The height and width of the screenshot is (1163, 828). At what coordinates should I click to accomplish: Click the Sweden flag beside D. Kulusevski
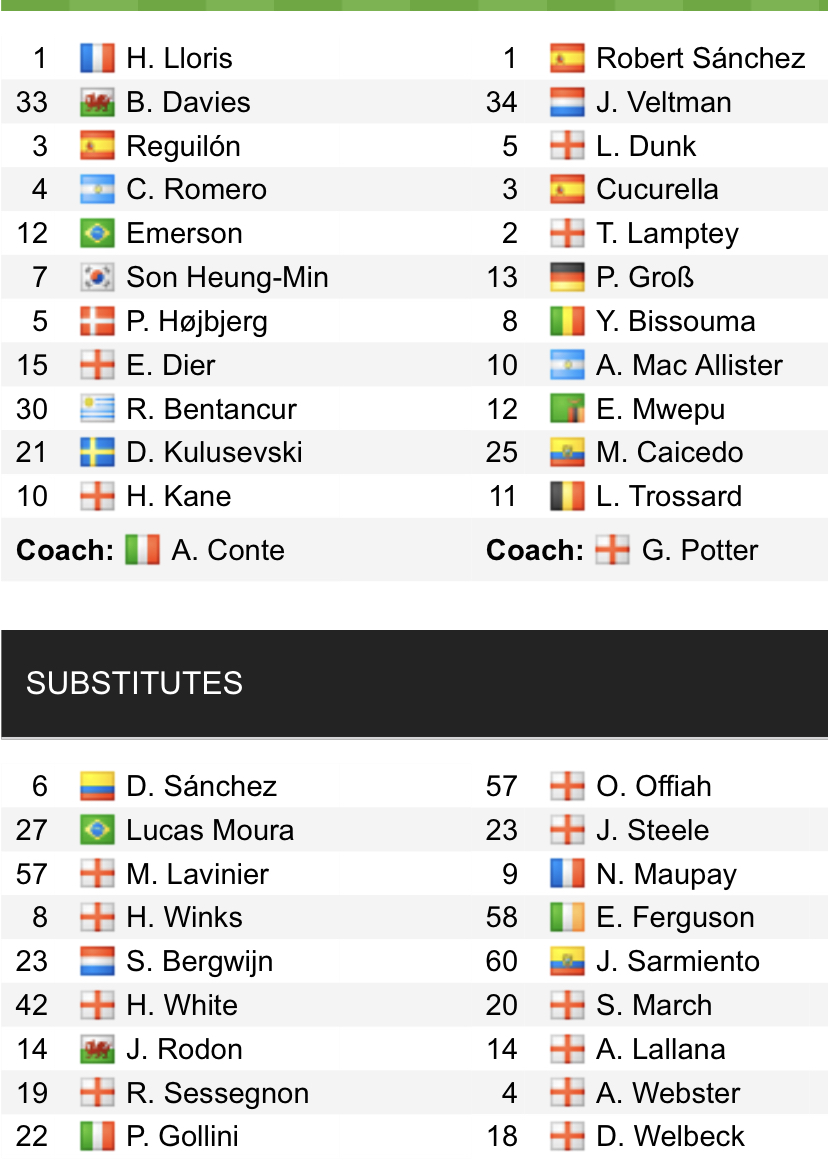pos(97,452)
